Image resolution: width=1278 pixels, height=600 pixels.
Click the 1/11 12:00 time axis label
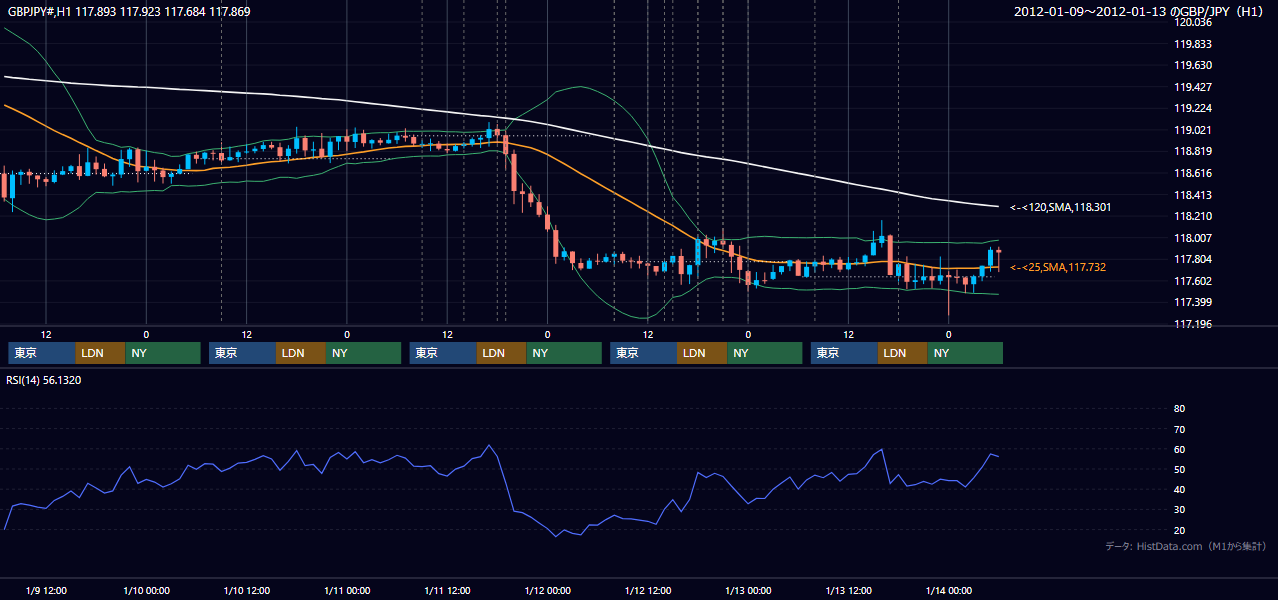click(x=447, y=590)
